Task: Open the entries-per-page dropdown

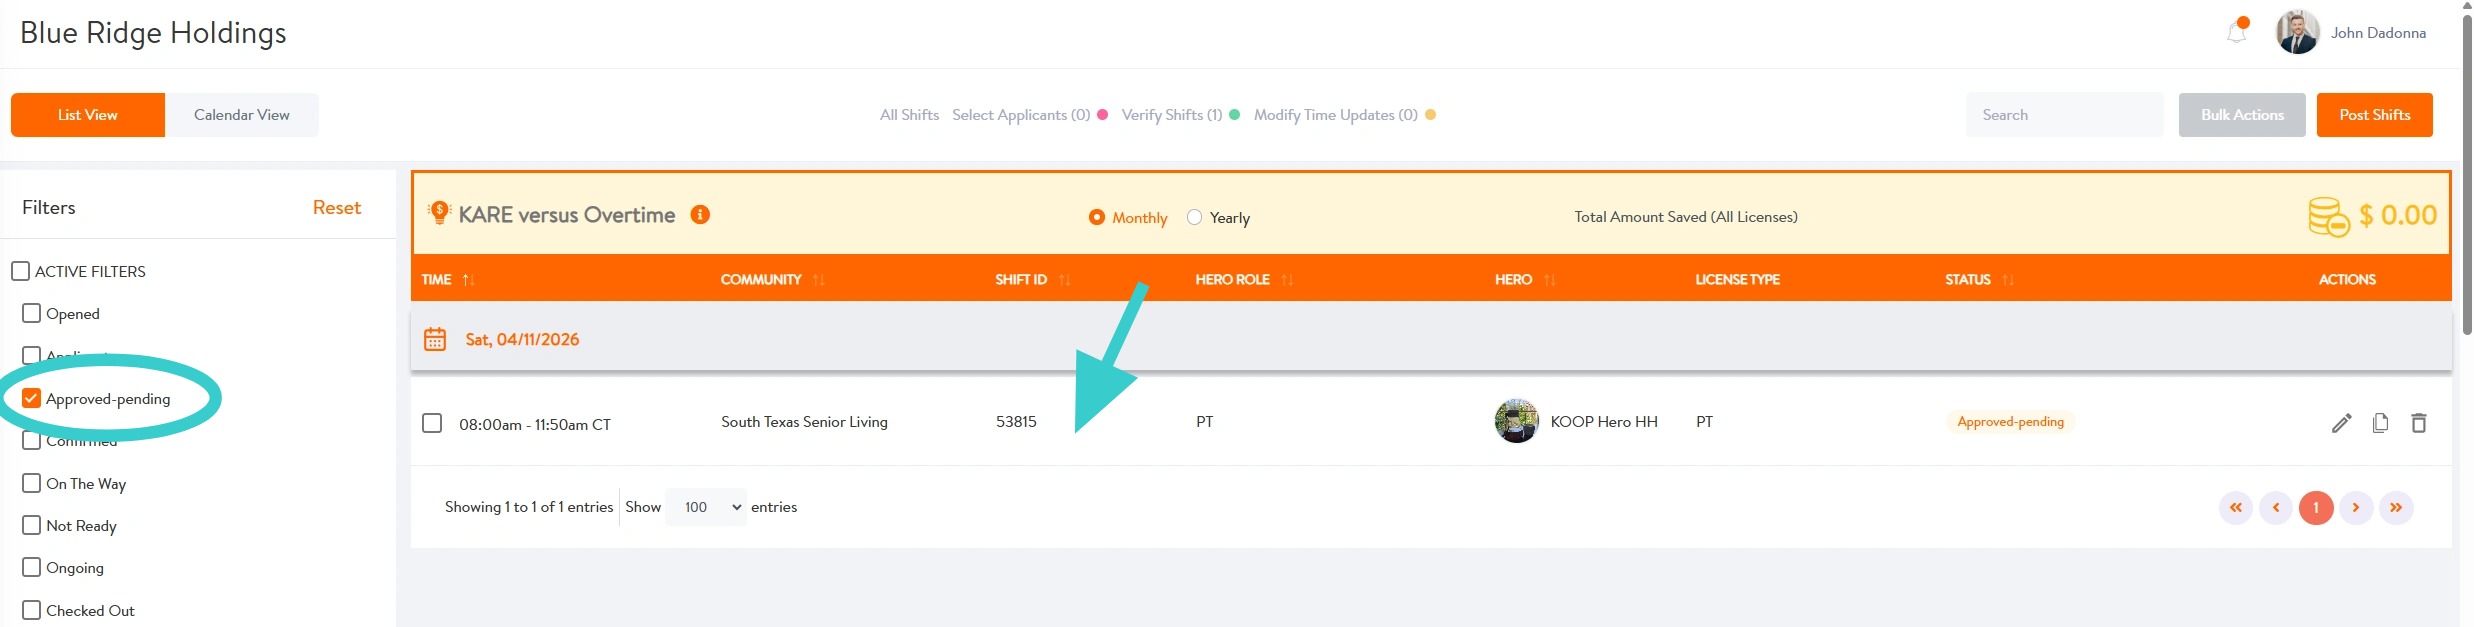Action: coord(706,508)
